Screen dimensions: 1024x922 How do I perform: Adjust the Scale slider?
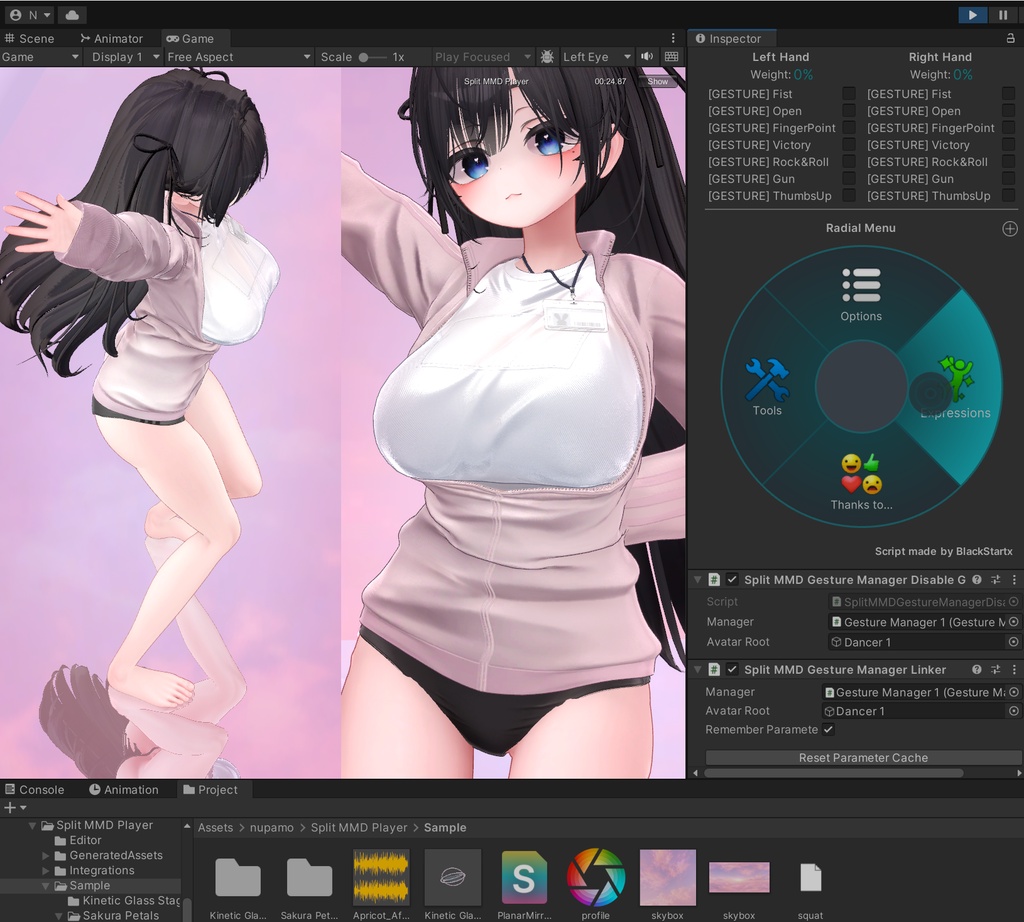coord(372,57)
